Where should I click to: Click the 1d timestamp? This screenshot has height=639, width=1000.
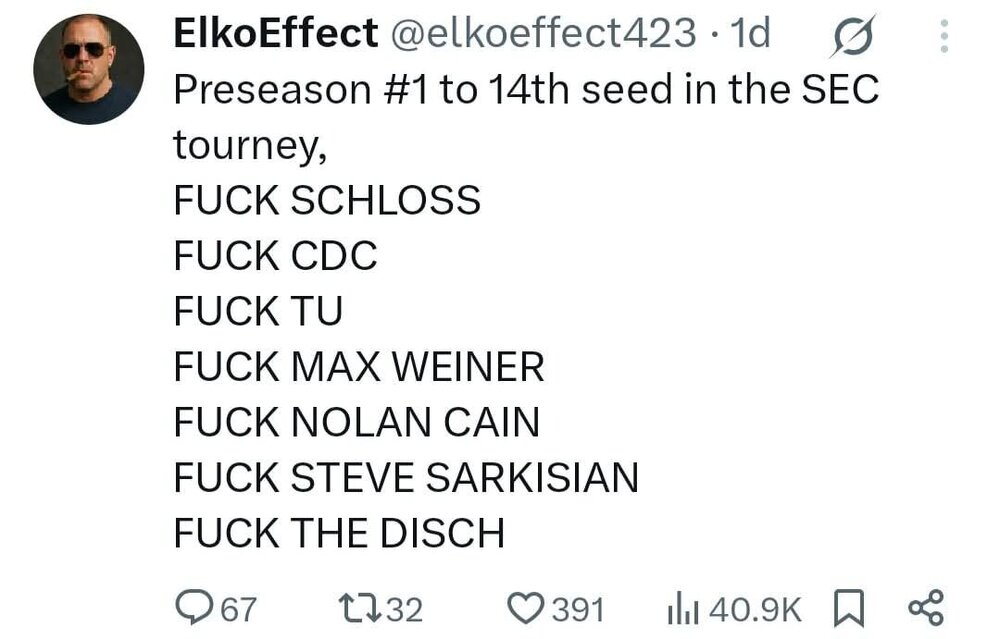pyautogui.click(x=752, y=34)
